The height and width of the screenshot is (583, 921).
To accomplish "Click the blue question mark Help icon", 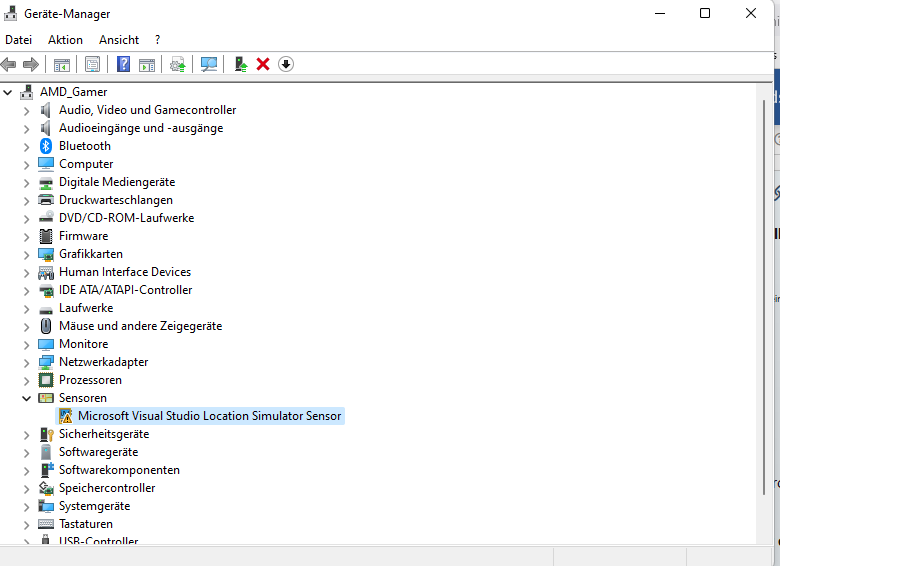I will tap(123, 64).
